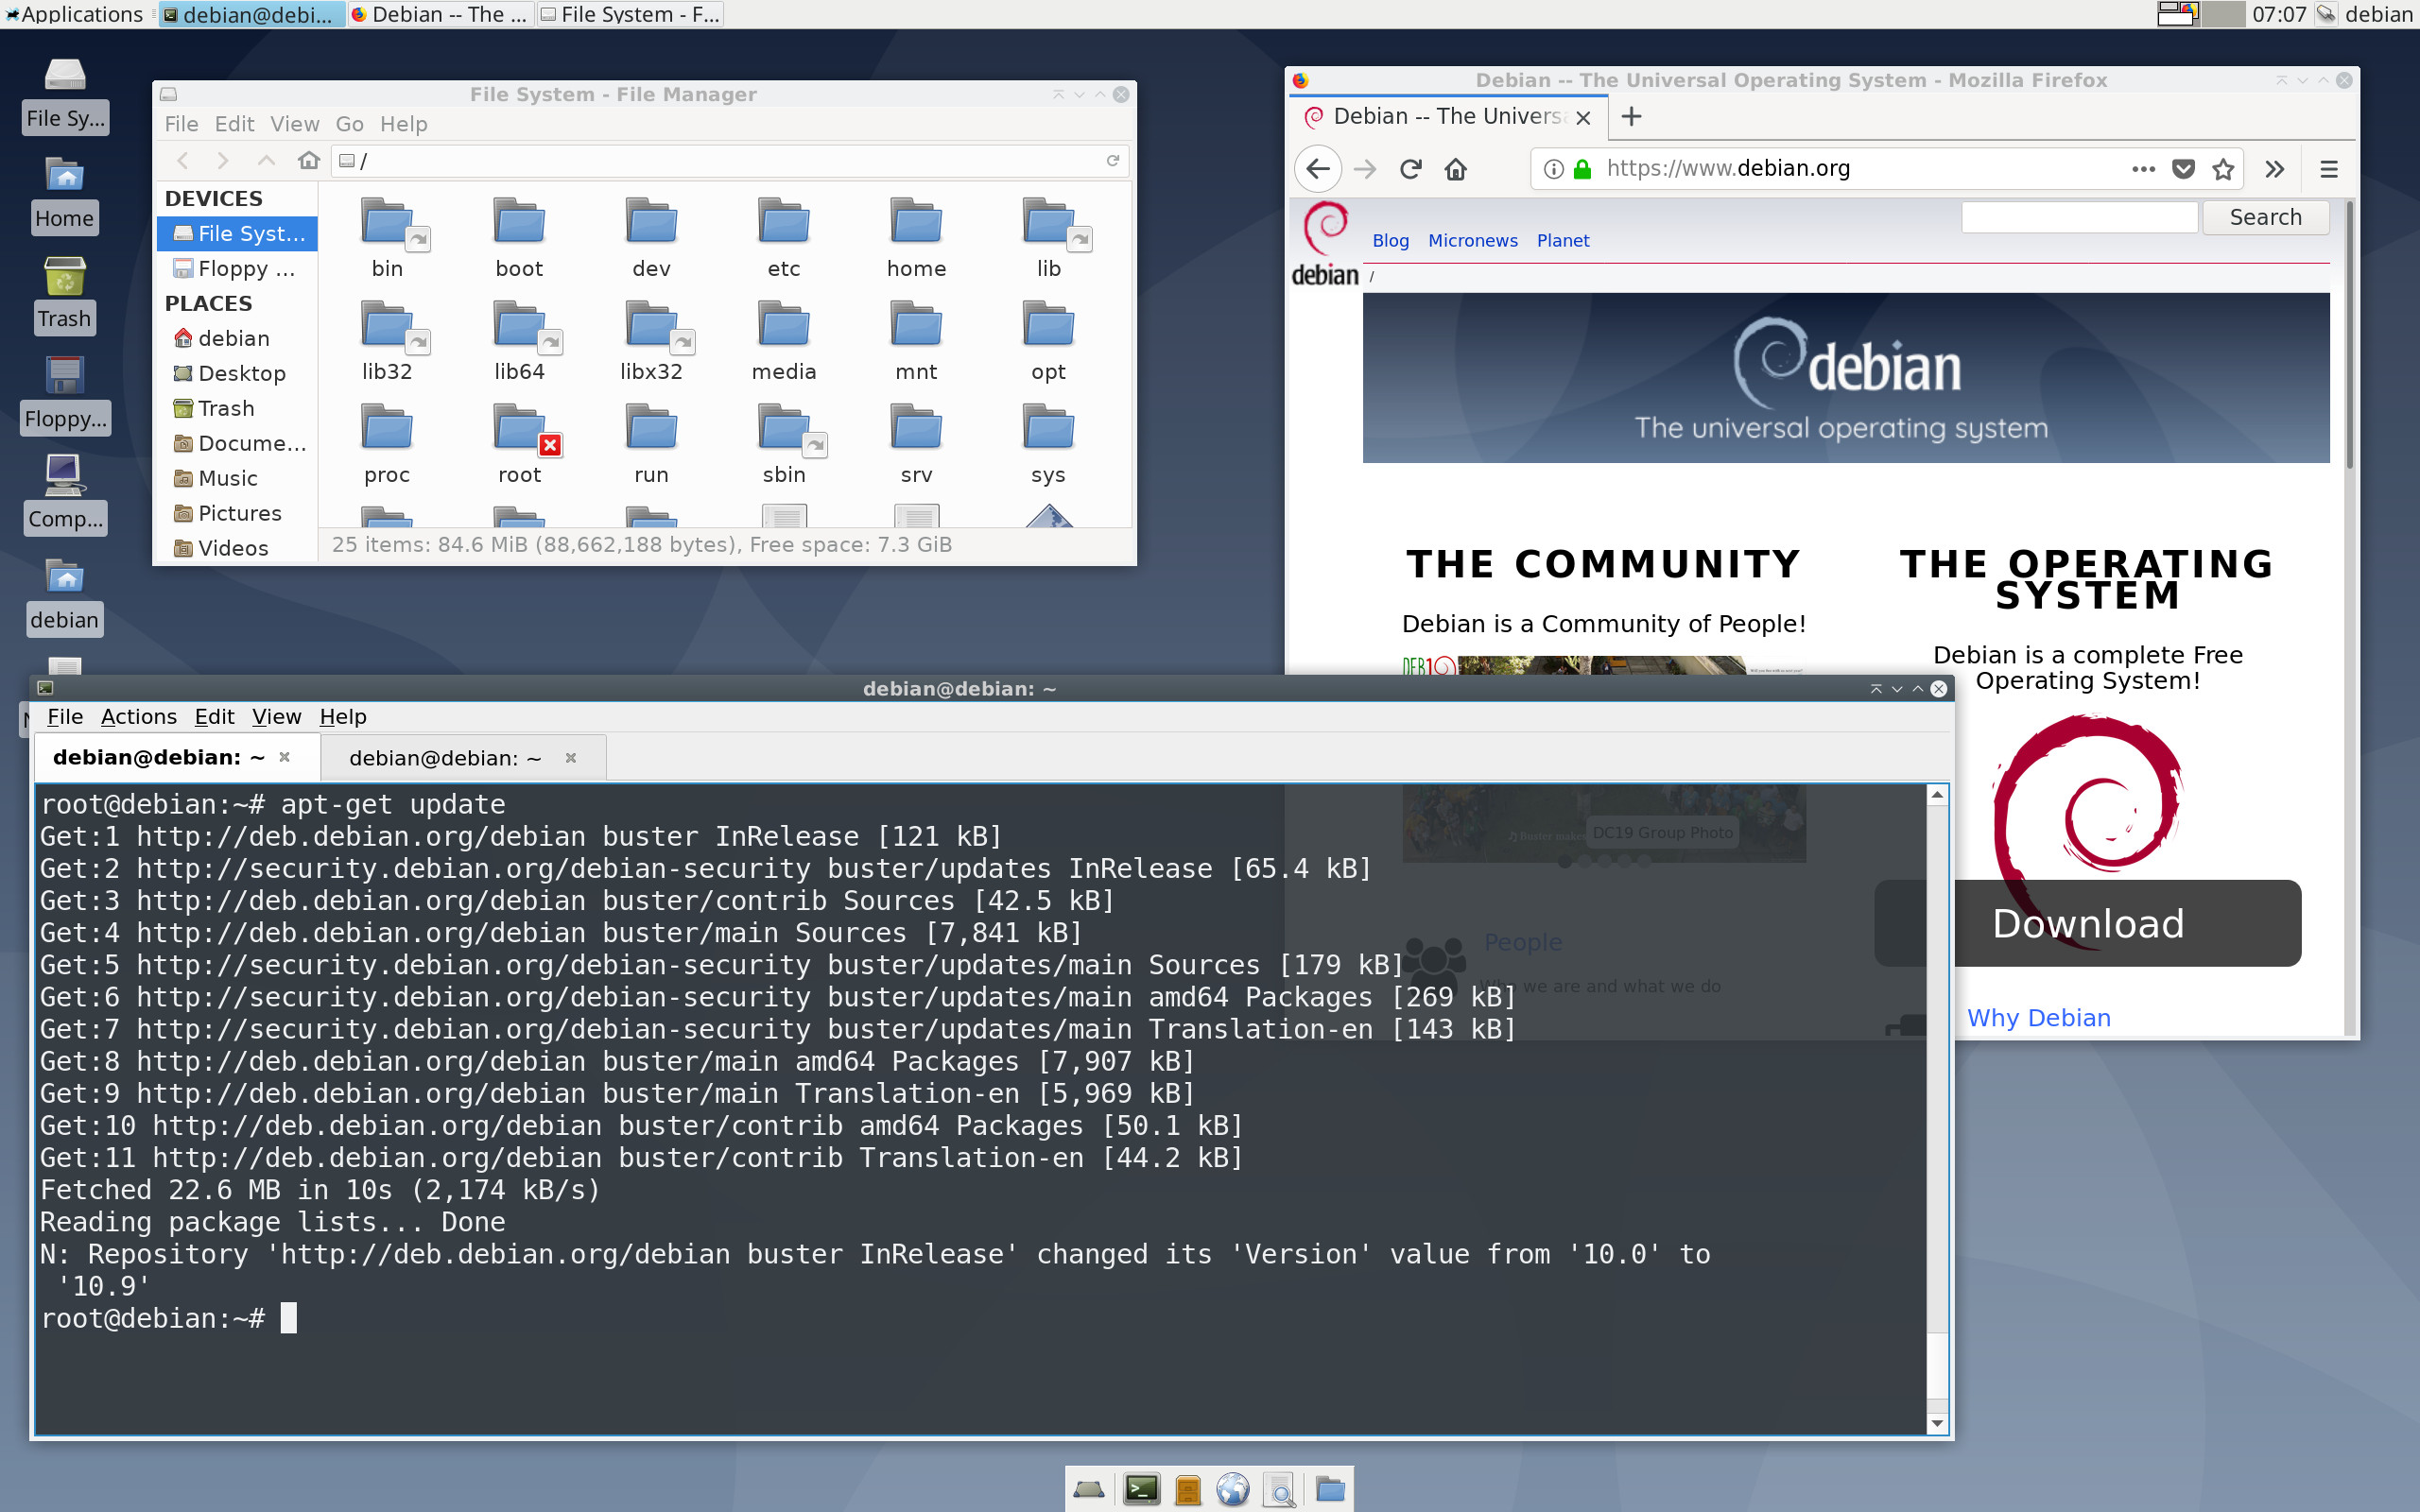Open a new Firefox tab
The width and height of the screenshot is (2420, 1512).
click(1631, 117)
